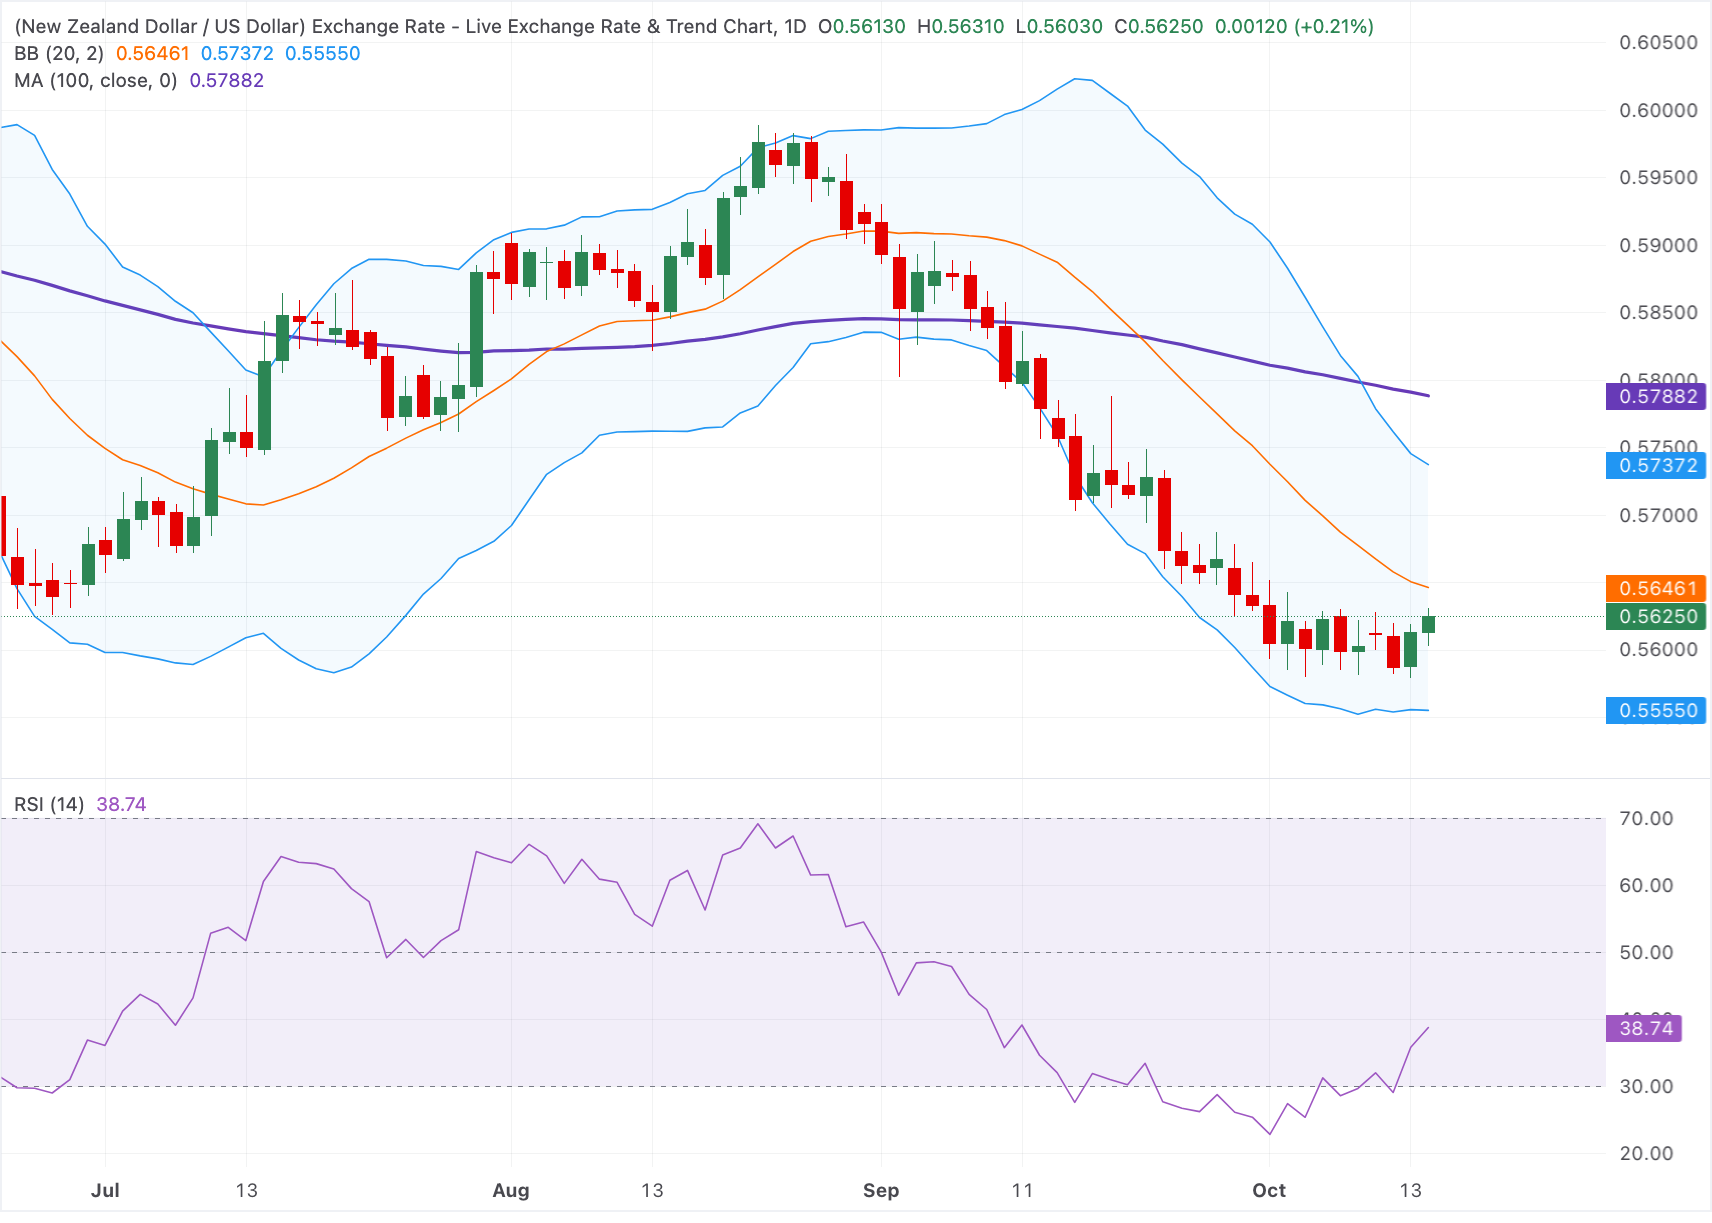Click the high price H0.56310 value
Screen dimensions: 1712x1223
pos(961,26)
